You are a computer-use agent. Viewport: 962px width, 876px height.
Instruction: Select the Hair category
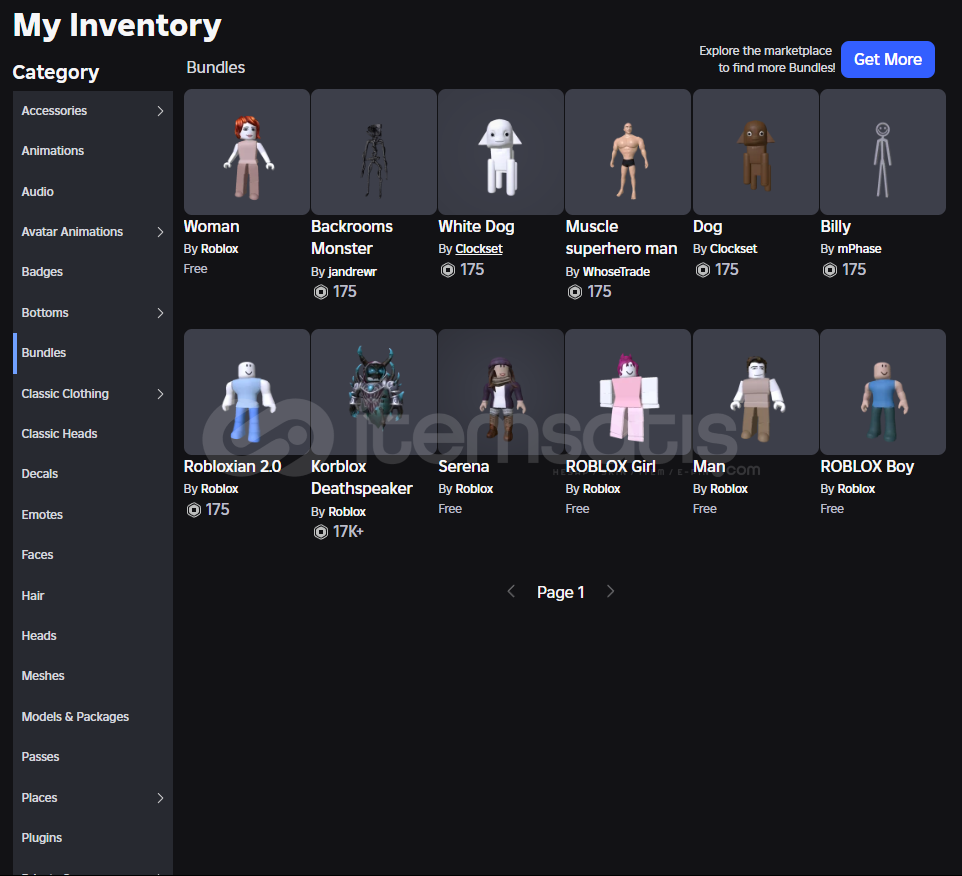(93, 596)
